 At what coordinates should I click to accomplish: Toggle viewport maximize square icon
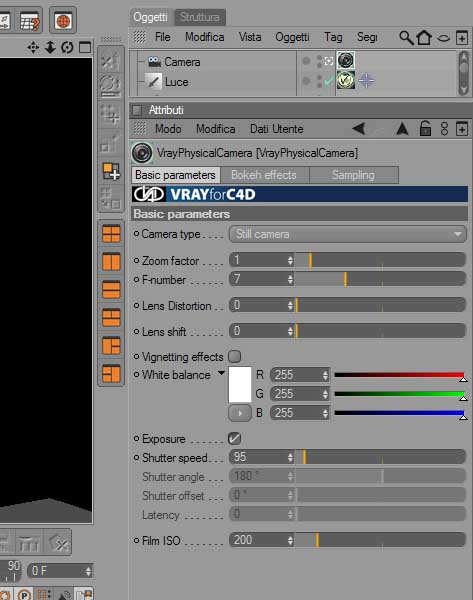(x=85, y=47)
